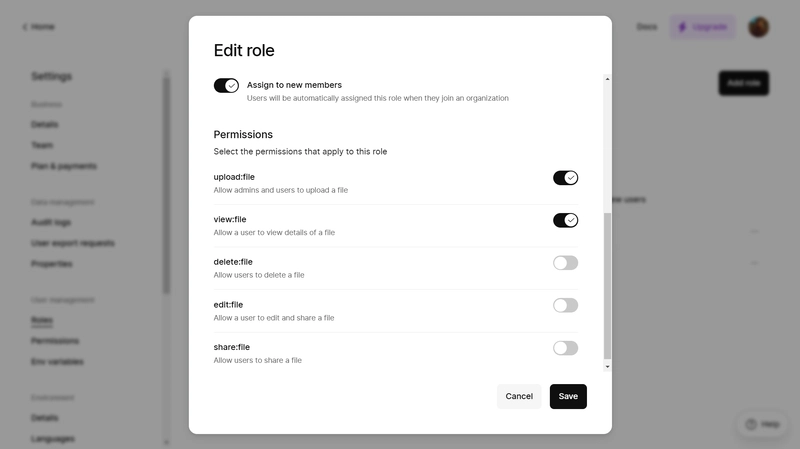This screenshot has width=800, height=449.
Task: Enable the edit:file permission switch
Action: coord(565,305)
